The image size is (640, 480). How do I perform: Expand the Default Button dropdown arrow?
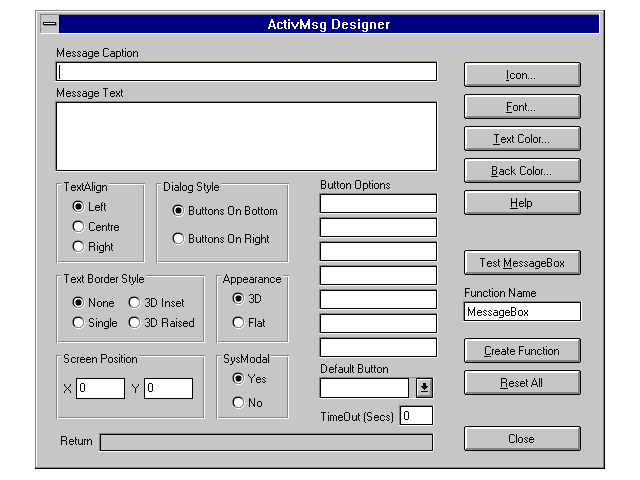point(424,388)
